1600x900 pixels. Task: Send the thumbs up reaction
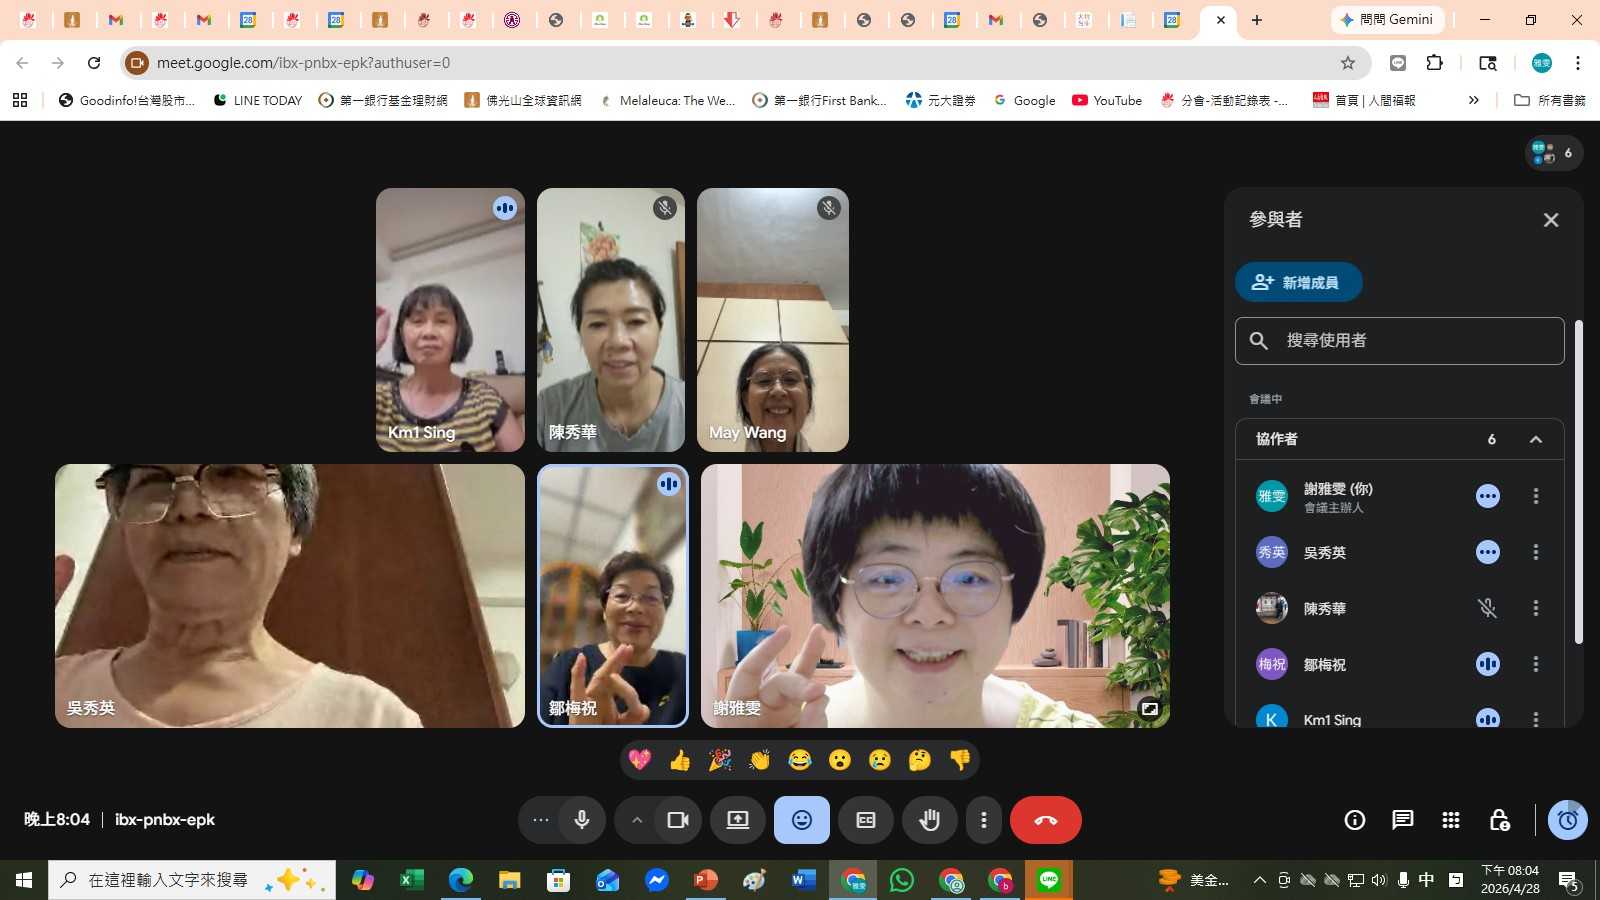point(680,760)
